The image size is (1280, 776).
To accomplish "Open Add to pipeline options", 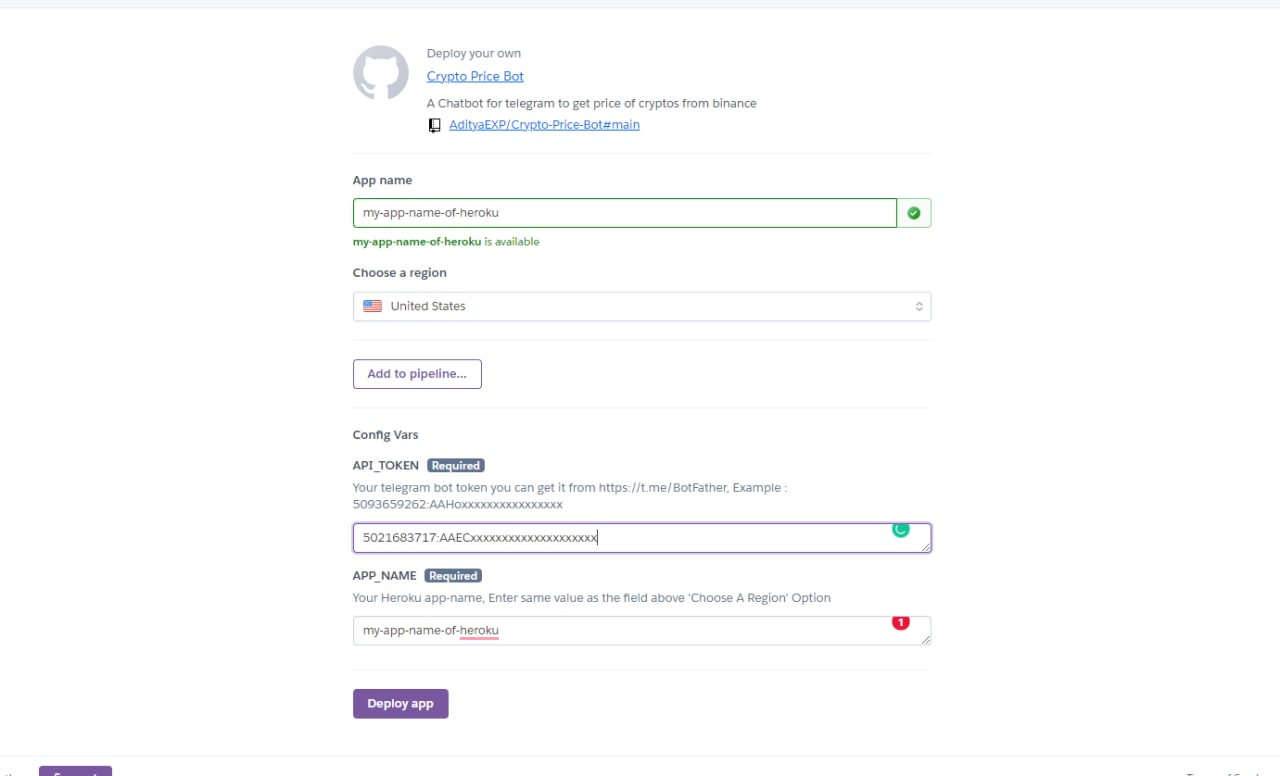I will (416, 373).
